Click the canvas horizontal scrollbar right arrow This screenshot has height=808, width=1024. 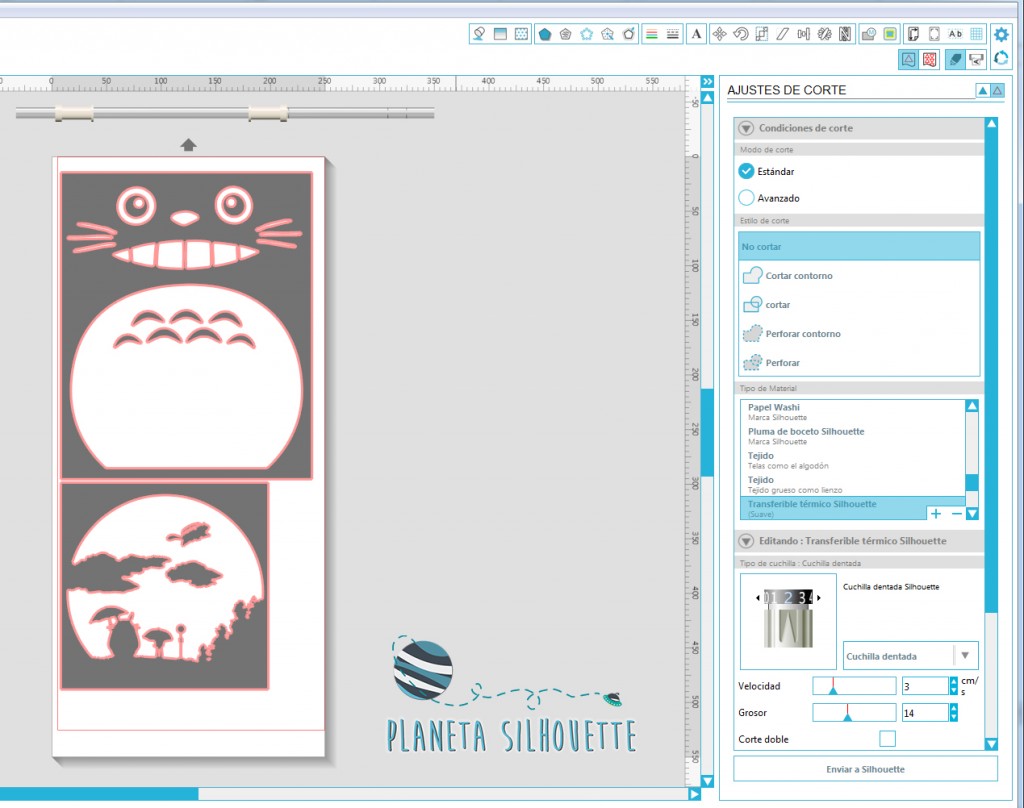pyautogui.click(x=694, y=794)
